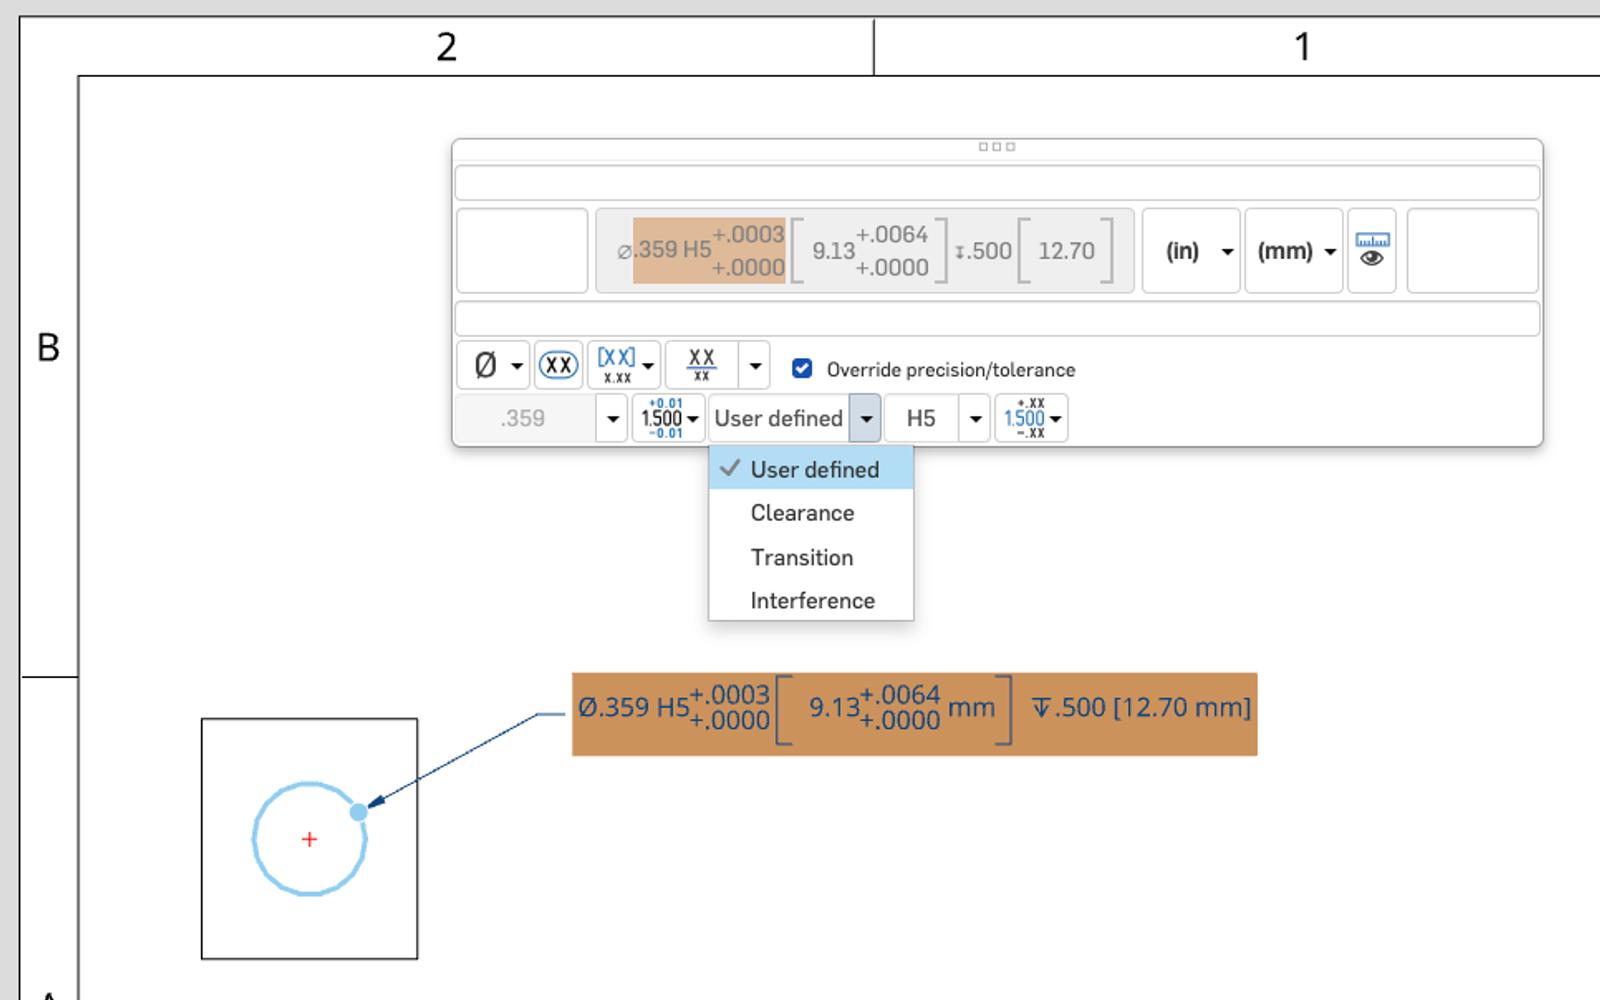Toggle the ruler and eye units display icon
The image size is (1600, 1000).
click(1371, 250)
